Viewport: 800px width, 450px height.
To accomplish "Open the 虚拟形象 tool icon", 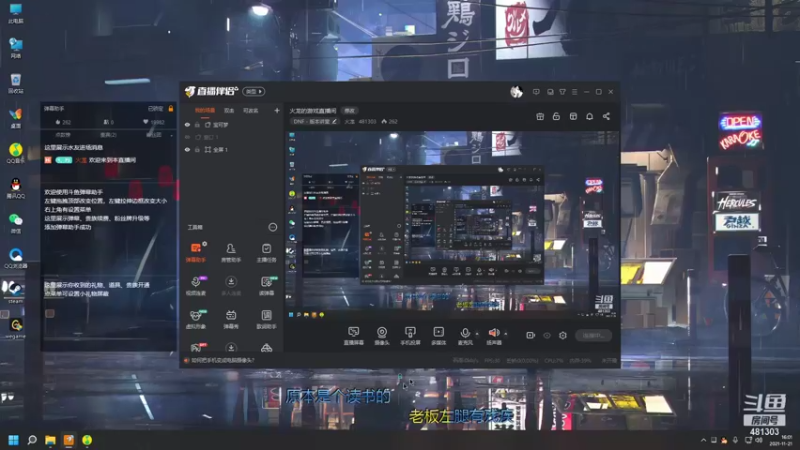I will 195,319.
